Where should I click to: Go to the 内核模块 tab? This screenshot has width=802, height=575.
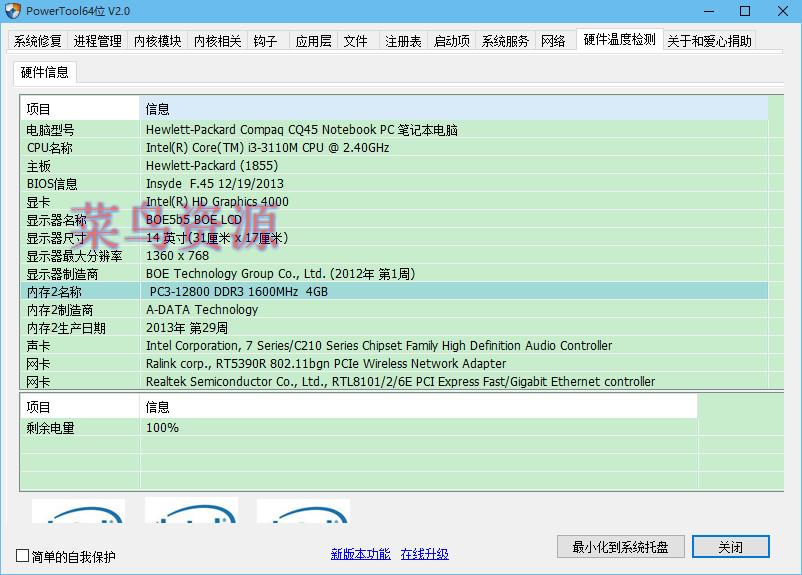[158, 41]
